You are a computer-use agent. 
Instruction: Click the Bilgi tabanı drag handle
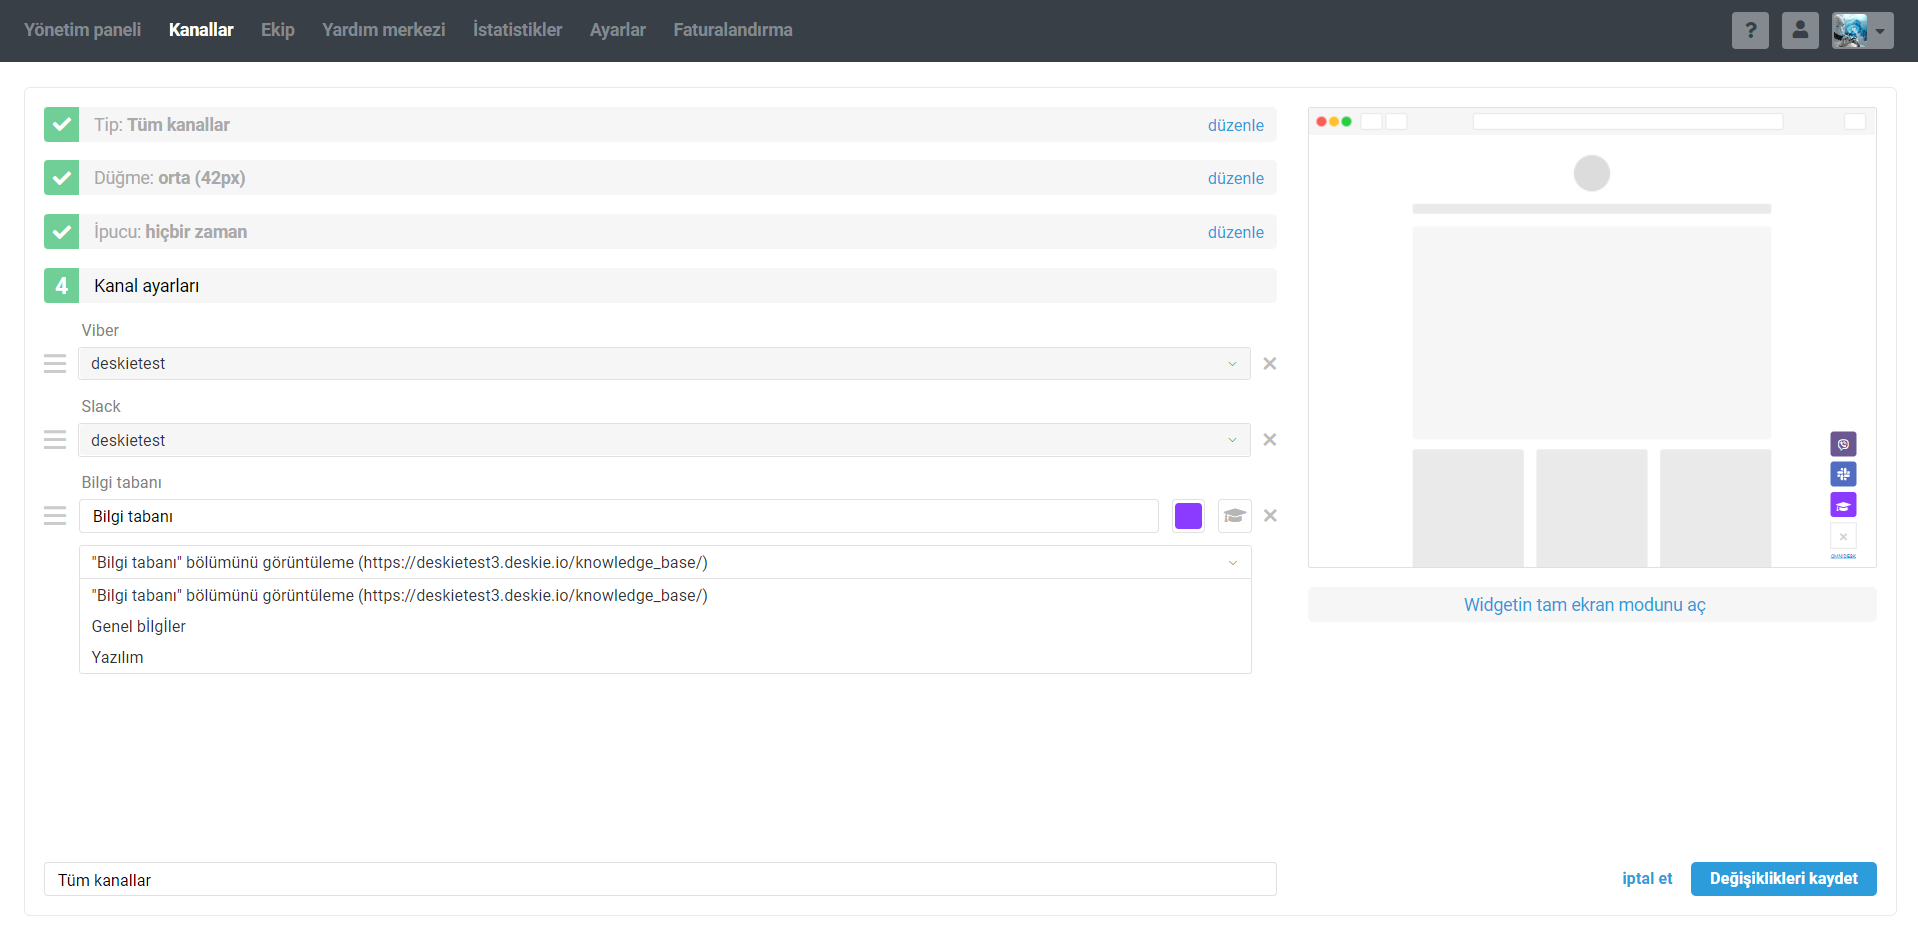tap(55, 516)
